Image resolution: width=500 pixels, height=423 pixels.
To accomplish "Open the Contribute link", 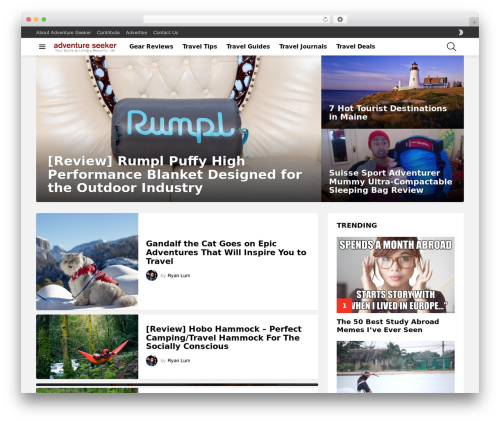I will pos(108,33).
